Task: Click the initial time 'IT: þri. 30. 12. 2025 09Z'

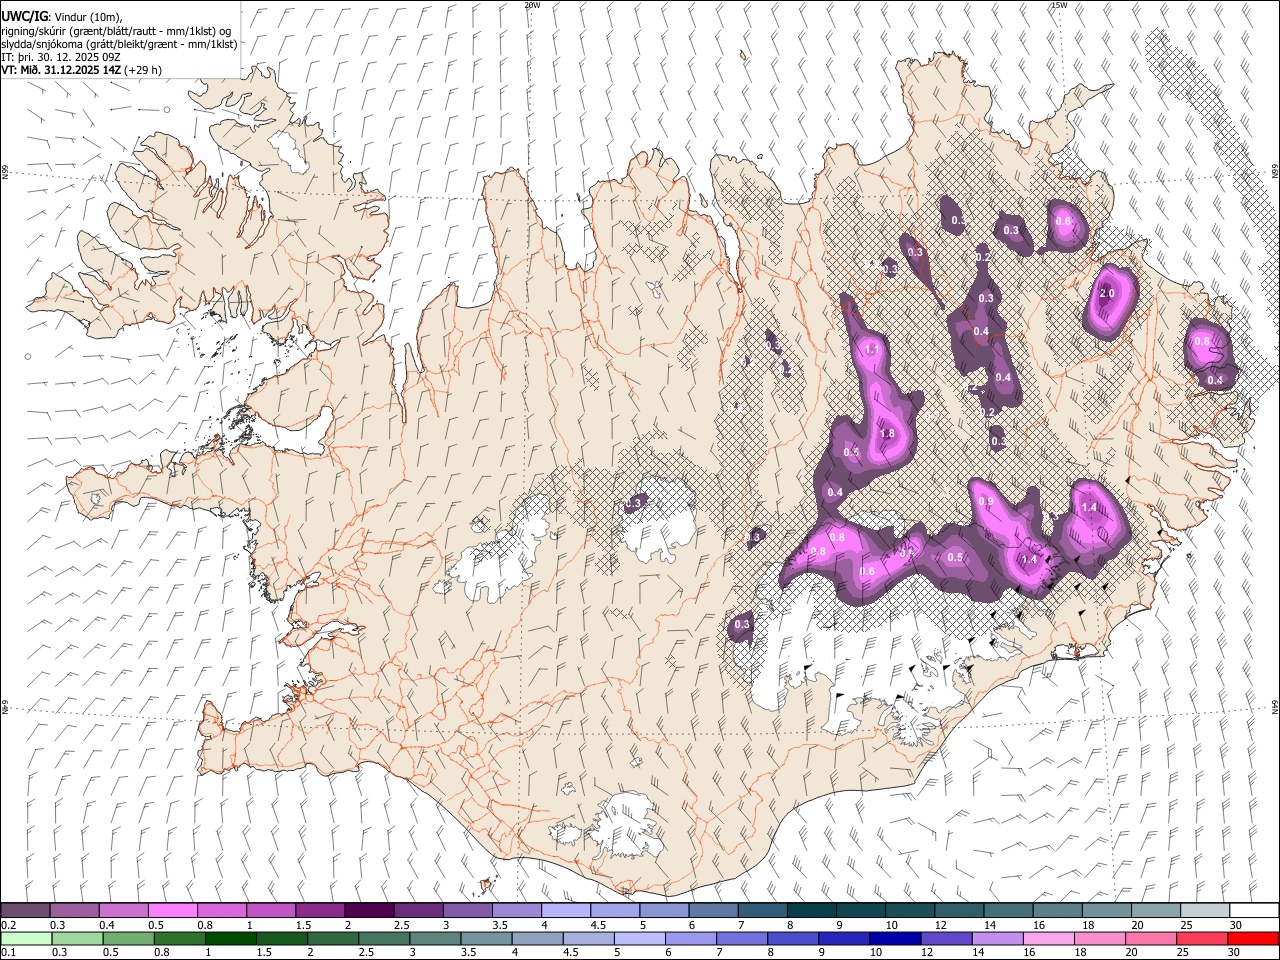Action: pyautogui.click(x=62, y=57)
